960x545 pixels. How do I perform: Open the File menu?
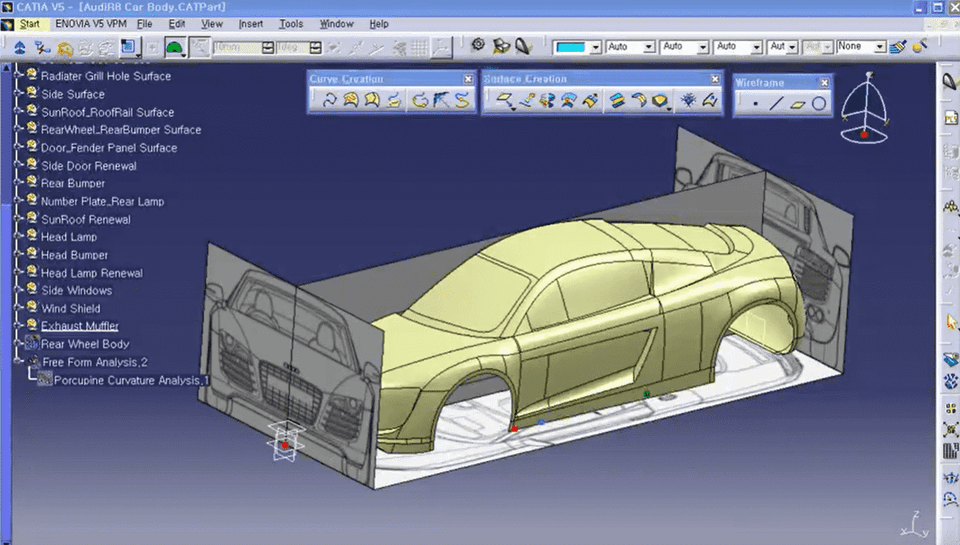[x=144, y=24]
